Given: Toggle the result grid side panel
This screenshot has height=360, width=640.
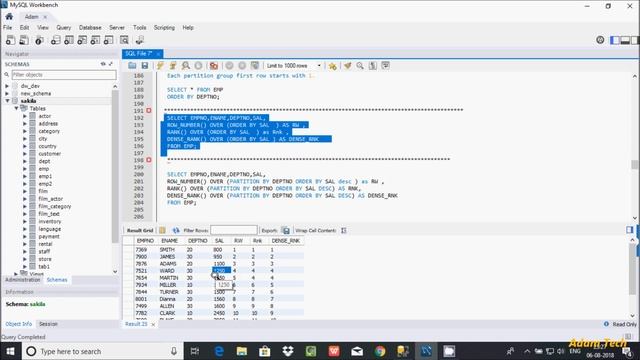Looking at the screenshot, I should [630, 230].
